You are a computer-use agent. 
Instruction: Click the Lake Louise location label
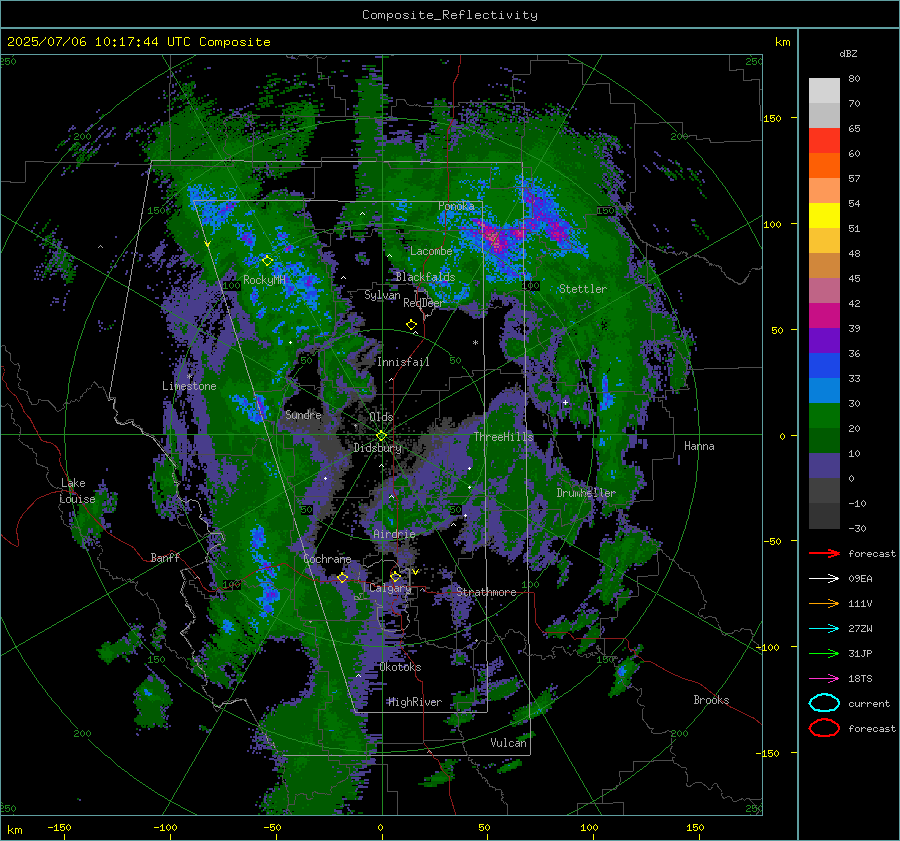click(x=78, y=491)
